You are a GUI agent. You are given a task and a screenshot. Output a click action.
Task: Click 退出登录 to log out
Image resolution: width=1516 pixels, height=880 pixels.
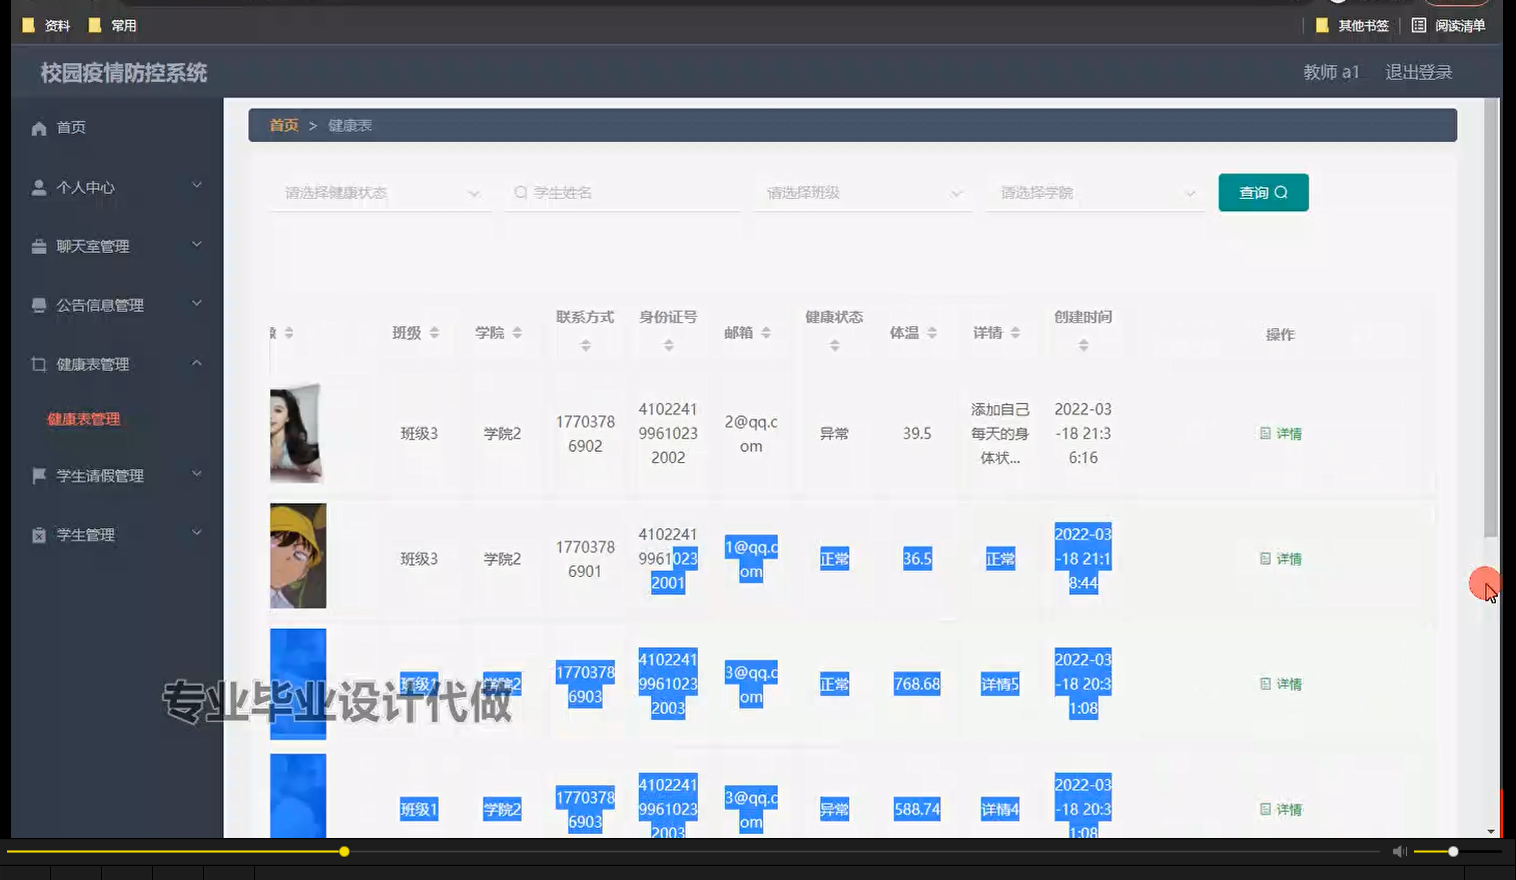pos(1417,71)
